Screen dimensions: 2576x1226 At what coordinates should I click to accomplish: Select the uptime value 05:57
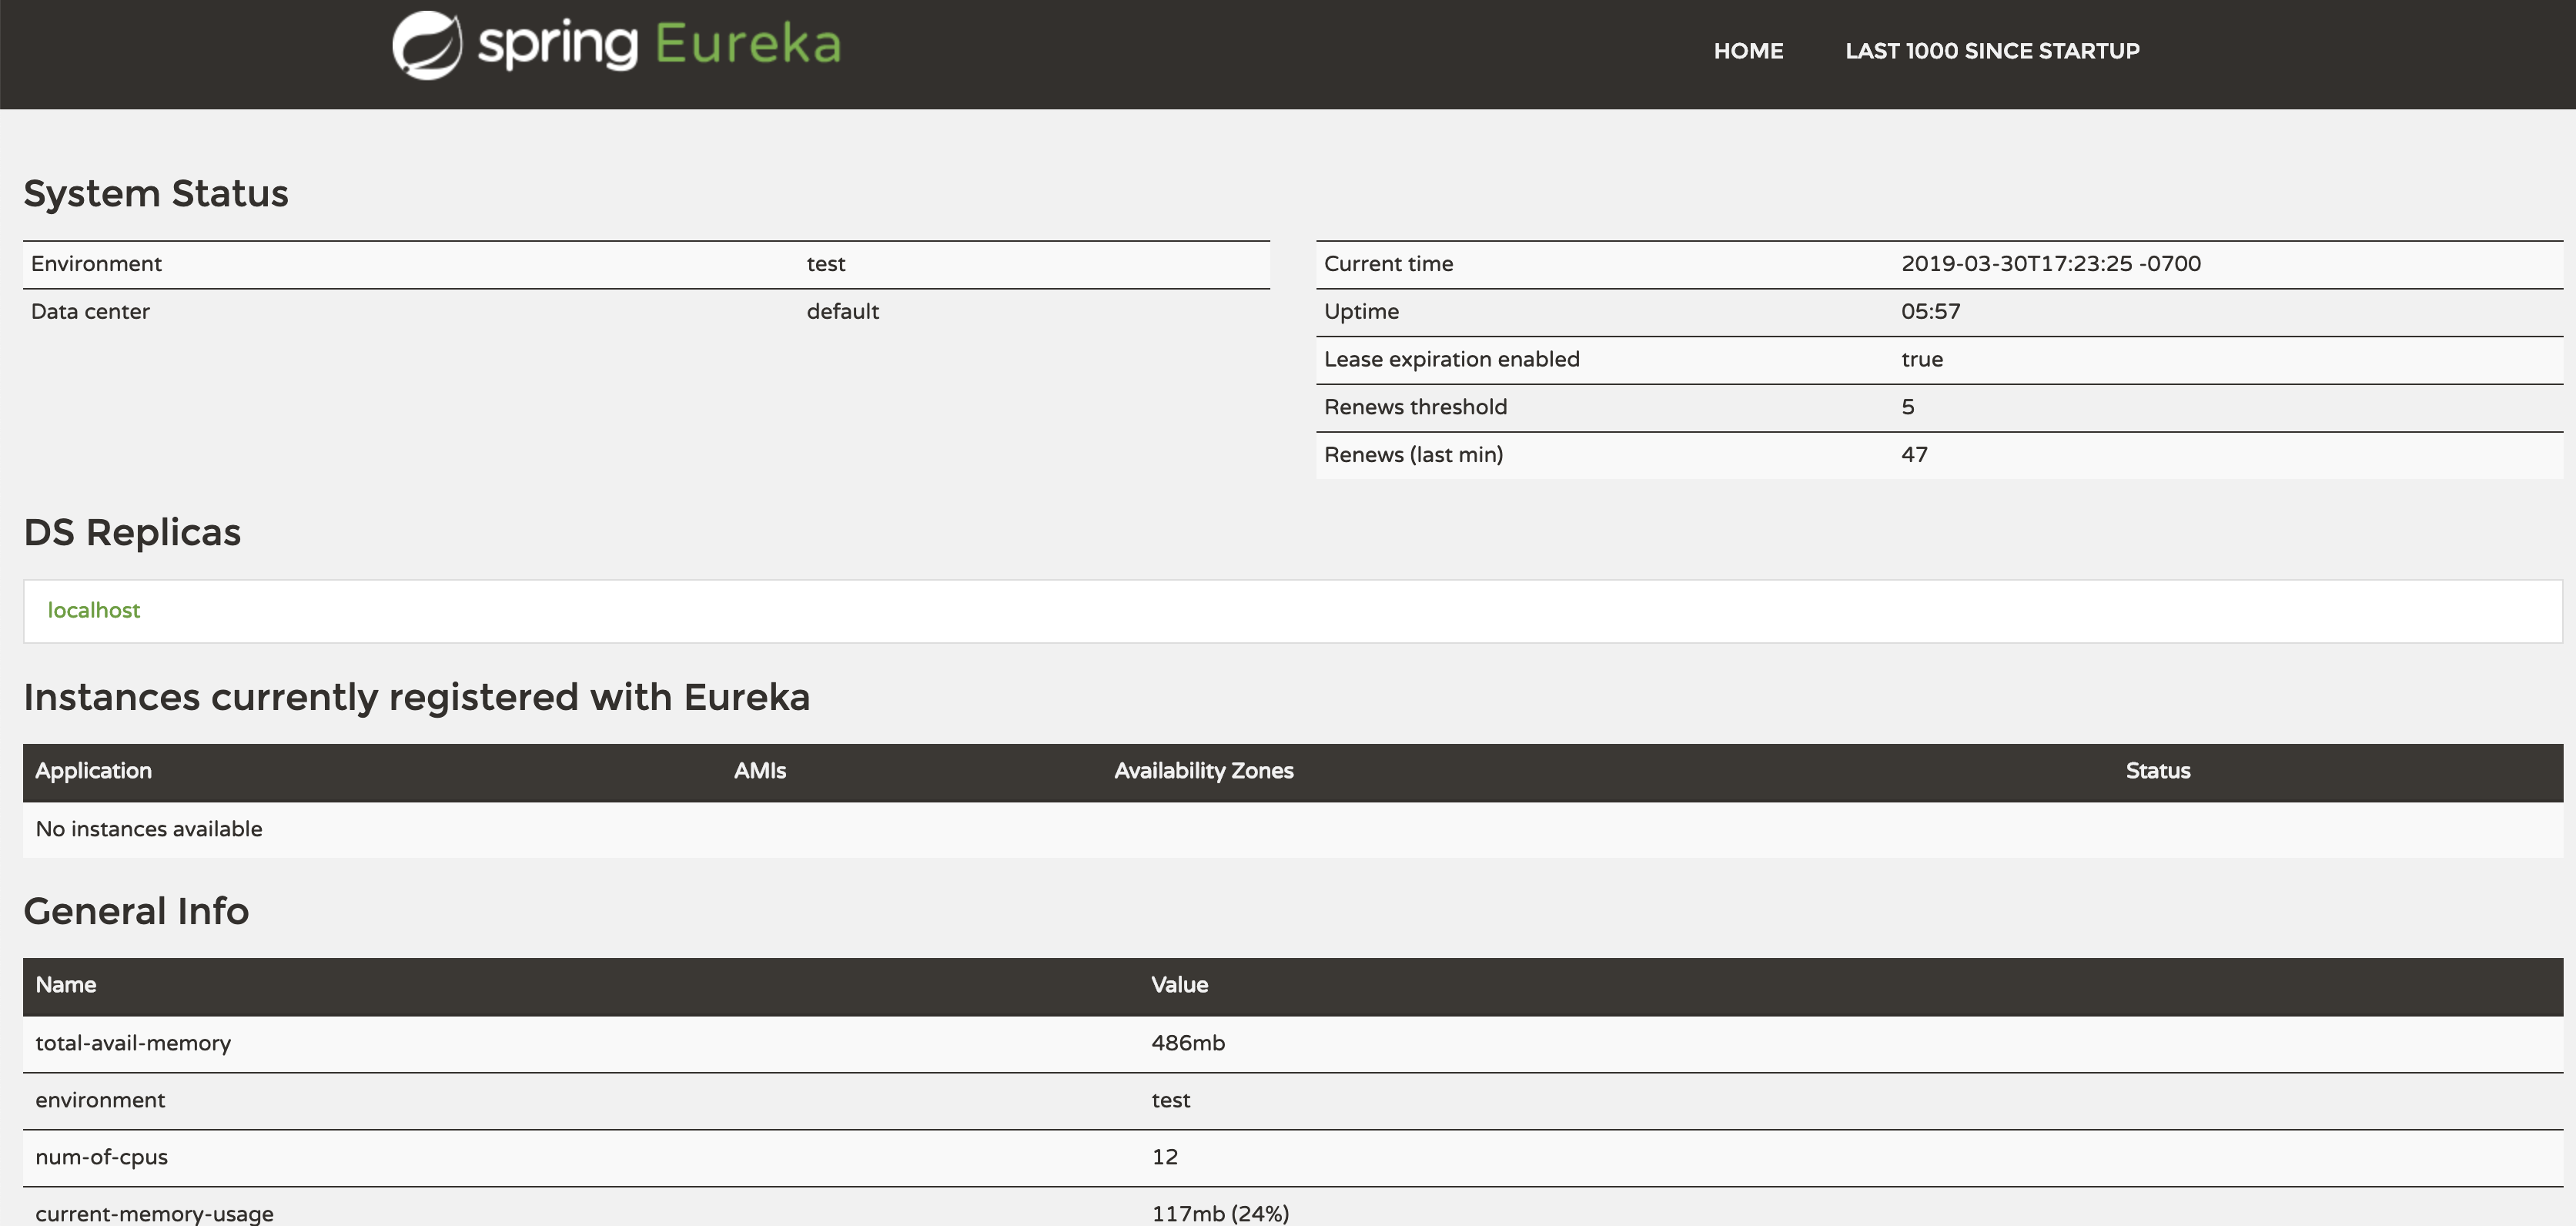tap(1930, 312)
